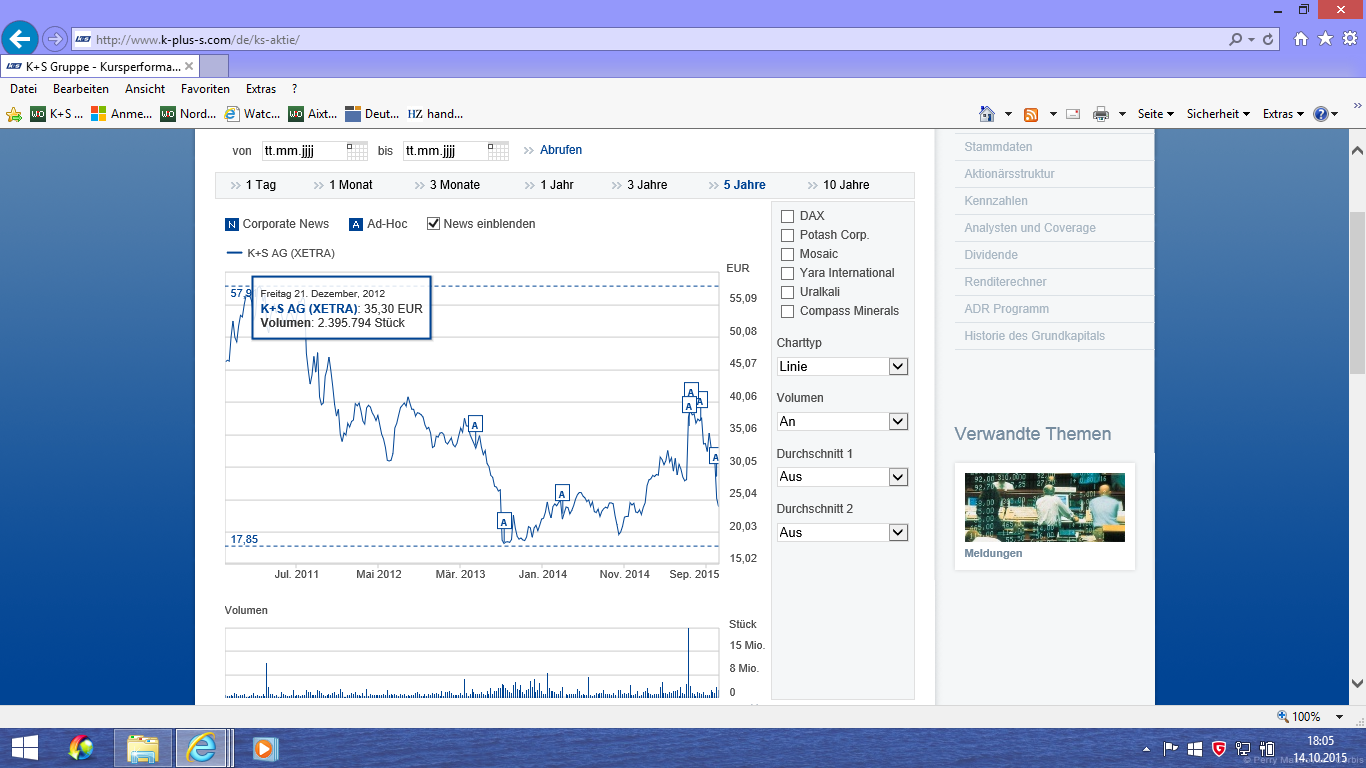Open the Deut... favorites bookmark
Image resolution: width=1366 pixels, height=768 pixels.
pos(372,114)
